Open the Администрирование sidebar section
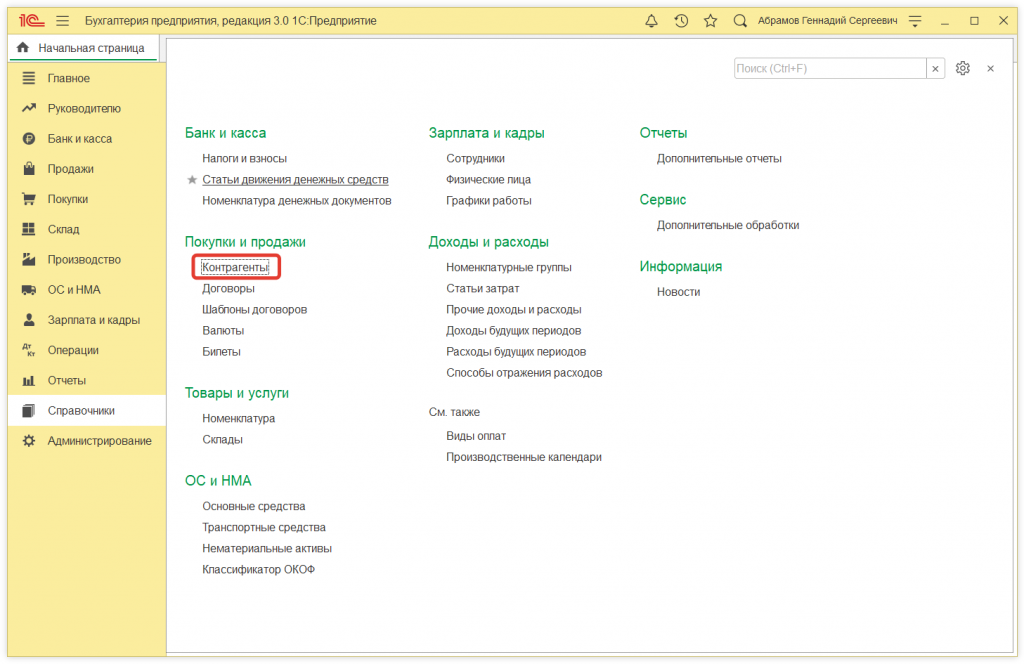This screenshot has width=1024, height=664. click(x=99, y=441)
